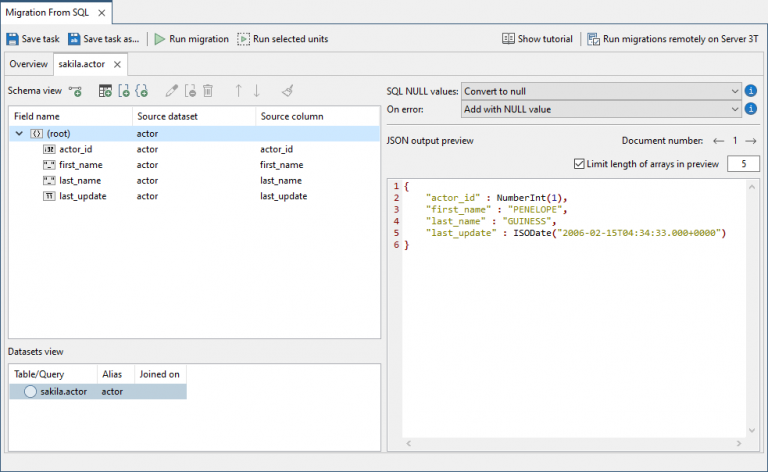Click the array length limit input field
Image resolution: width=768 pixels, height=472 pixels.
[743, 164]
